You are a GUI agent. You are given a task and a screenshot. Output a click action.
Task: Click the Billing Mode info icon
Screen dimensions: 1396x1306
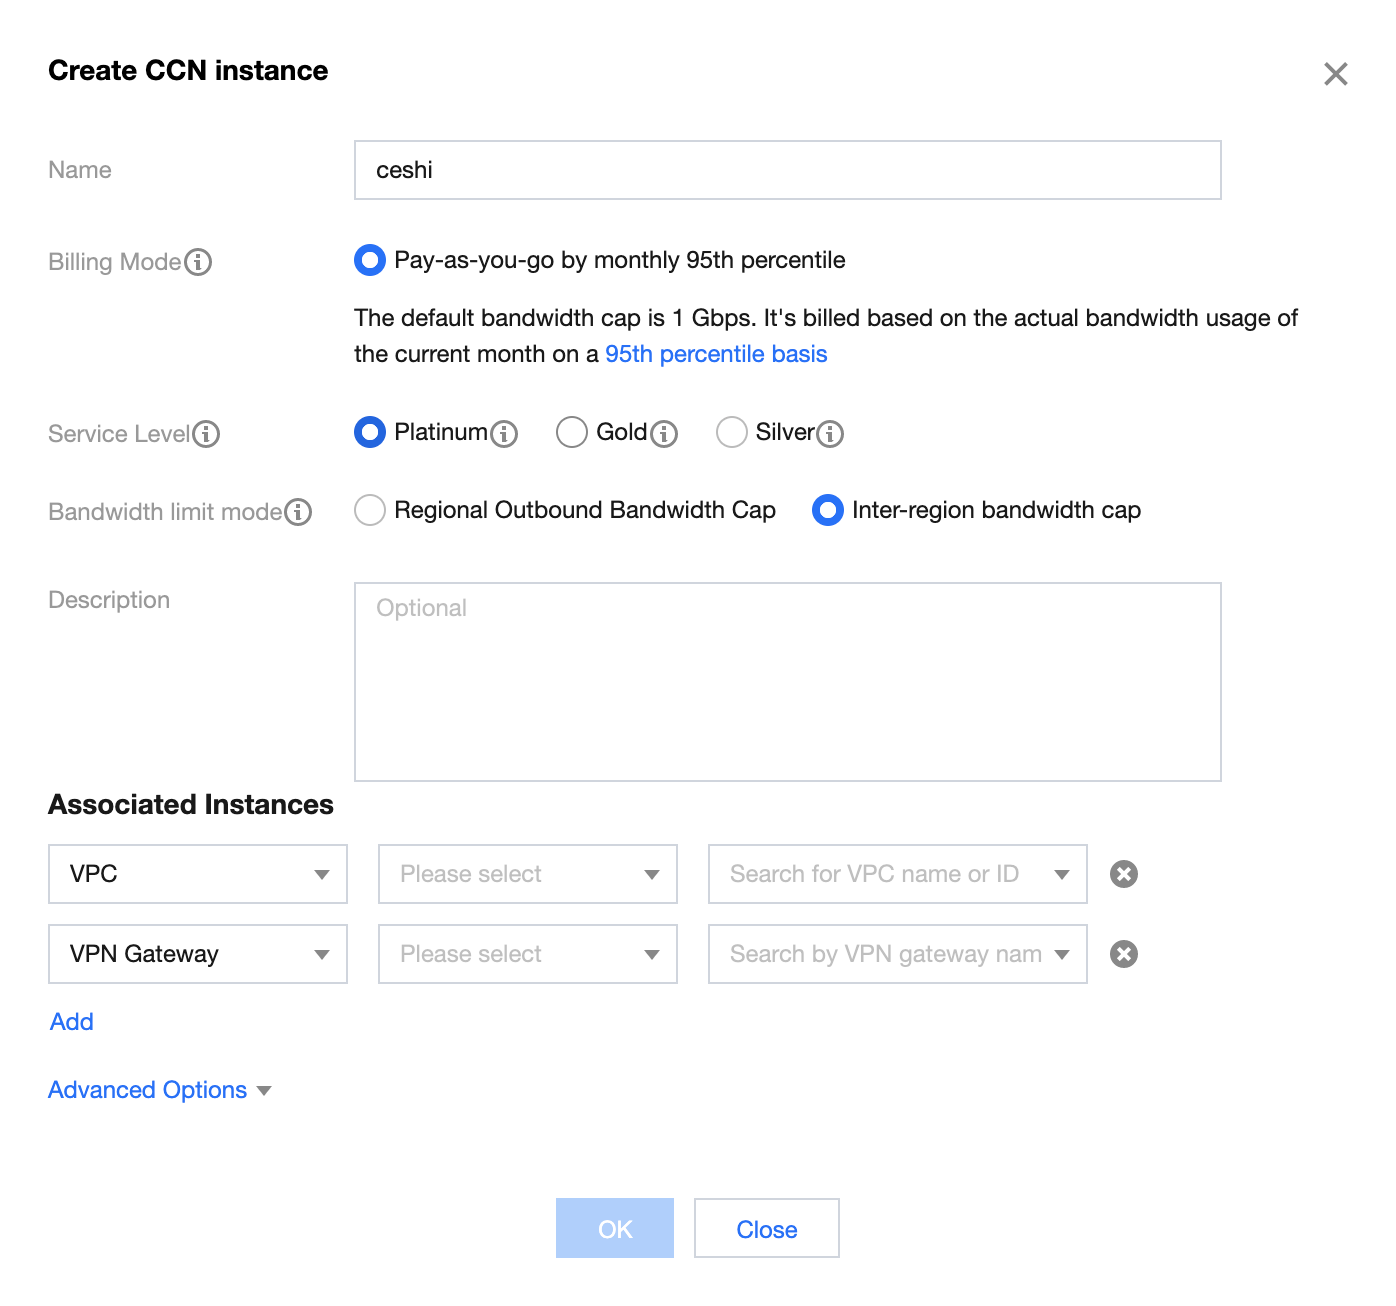point(198,262)
